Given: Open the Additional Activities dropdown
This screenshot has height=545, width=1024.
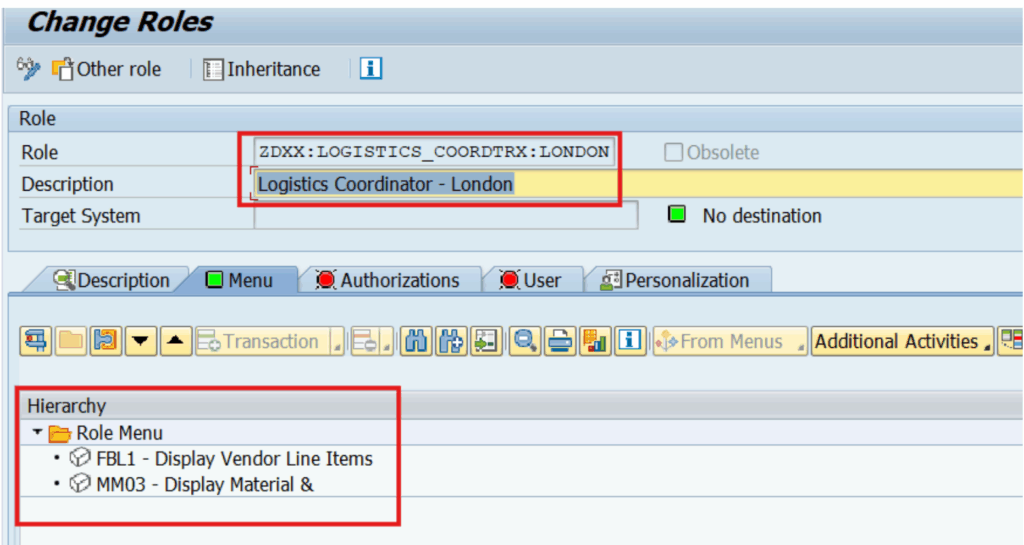Looking at the screenshot, I should (x=901, y=341).
